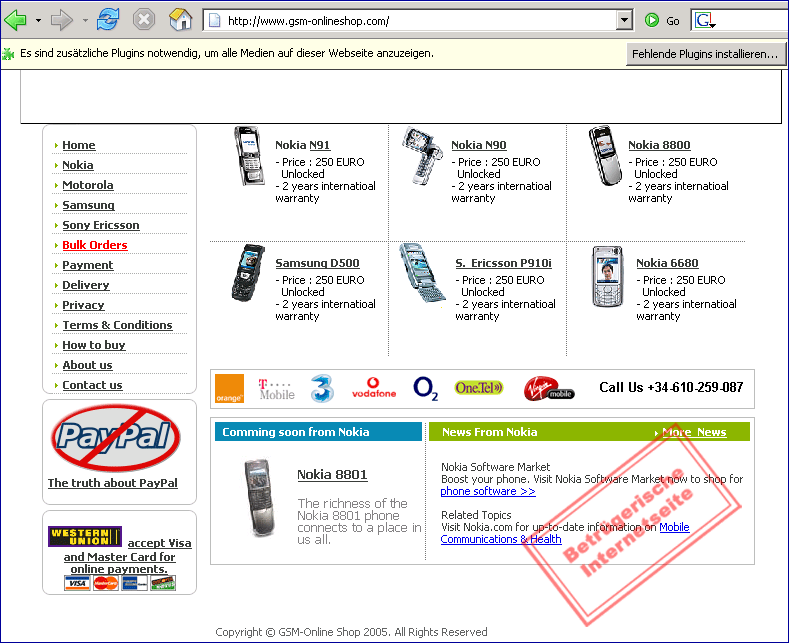The image size is (789, 643).
Task: Open the How to buy link
Action: tap(94, 345)
